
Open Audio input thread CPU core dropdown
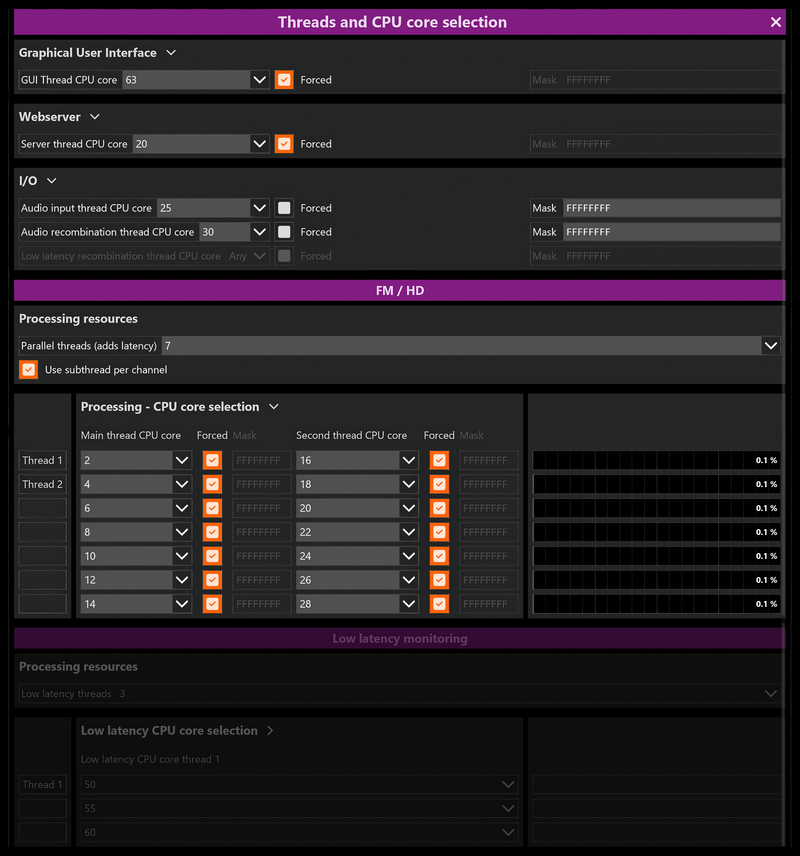point(259,208)
